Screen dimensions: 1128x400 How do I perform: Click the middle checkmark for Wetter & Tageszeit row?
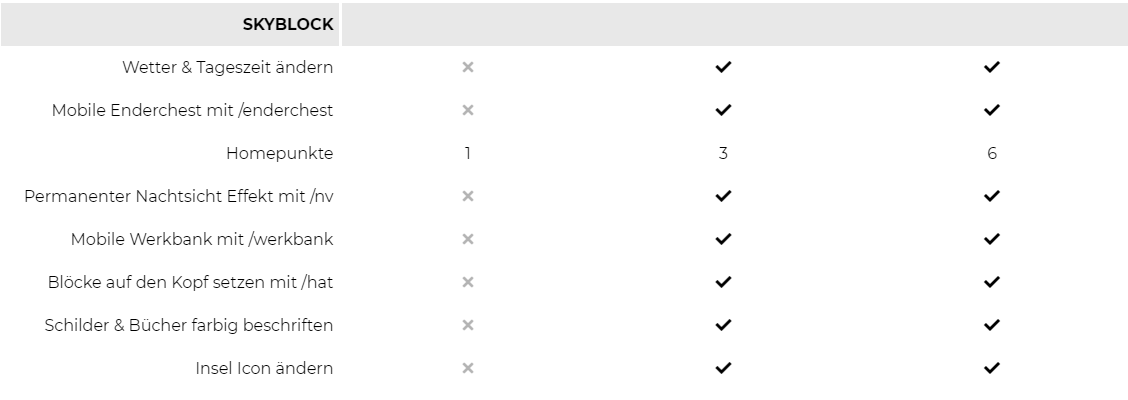(x=723, y=67)
